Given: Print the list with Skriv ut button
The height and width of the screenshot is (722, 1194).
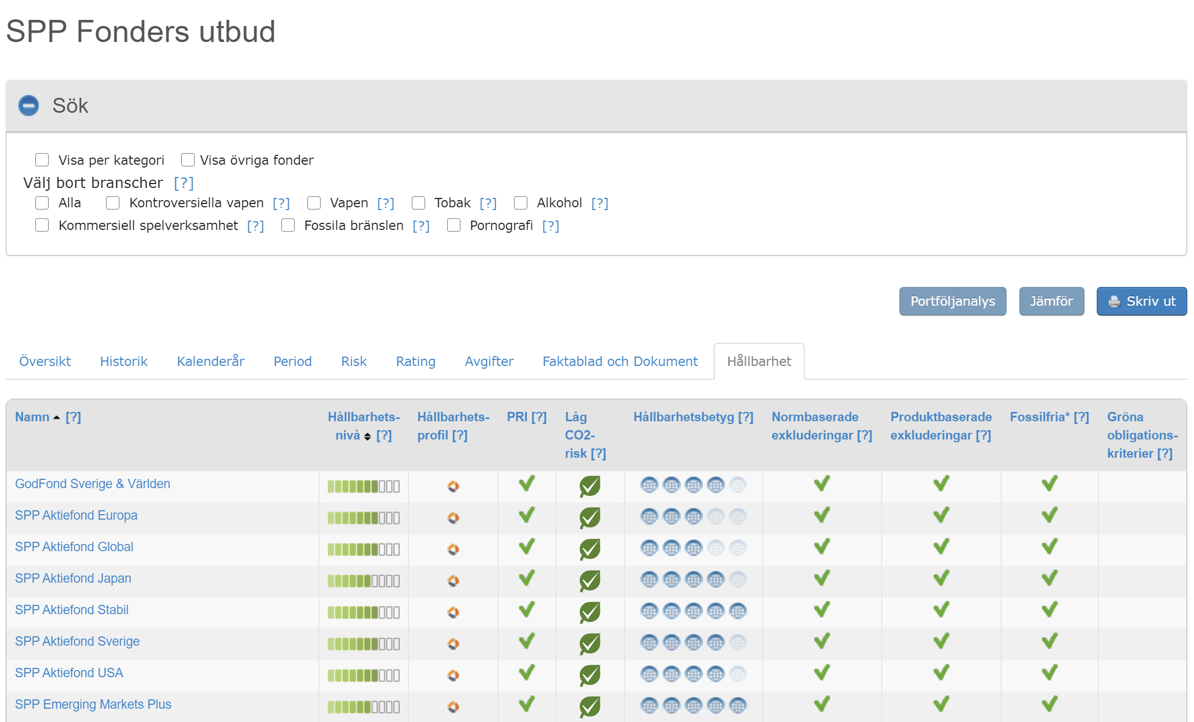Looking at the screenshot, I should (1141, 301).
